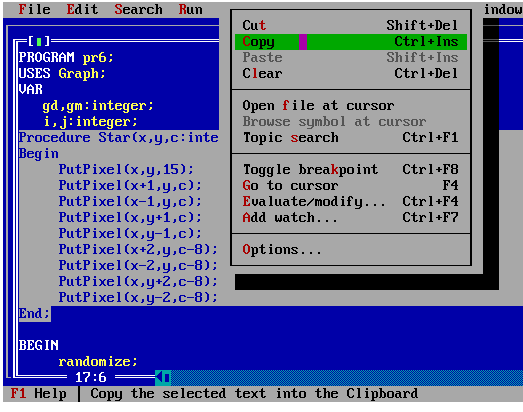Click the i,j:integer; declaration
523x412 pixels.
tap(90, 122)
